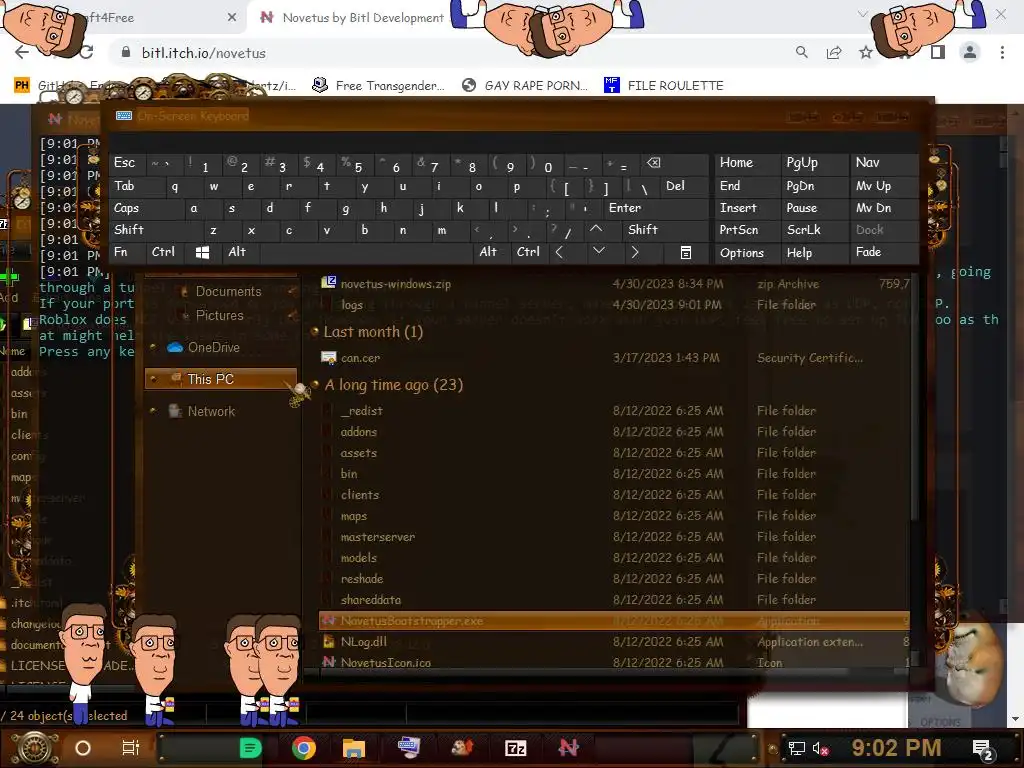Tap the backspace key icon on the On-Screen Keyboard
1024x768 pixels.
(x=653, y=163)
